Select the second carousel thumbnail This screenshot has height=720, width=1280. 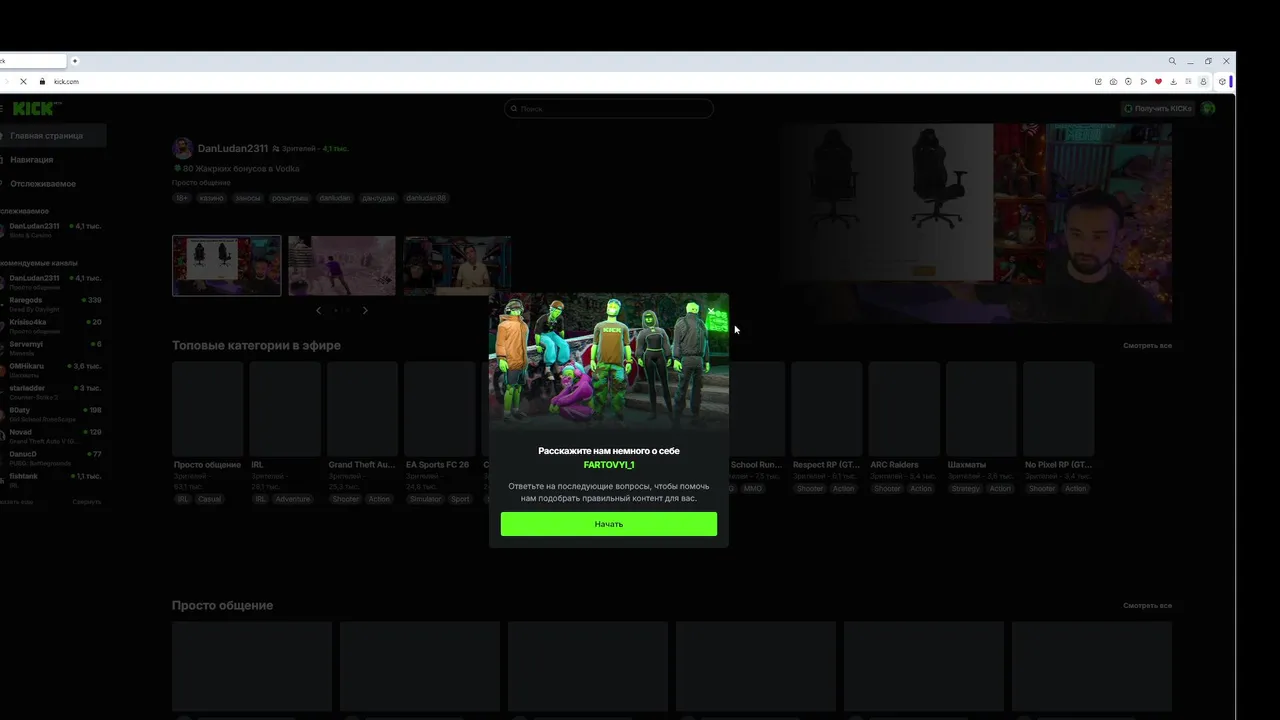pos(342,266)
